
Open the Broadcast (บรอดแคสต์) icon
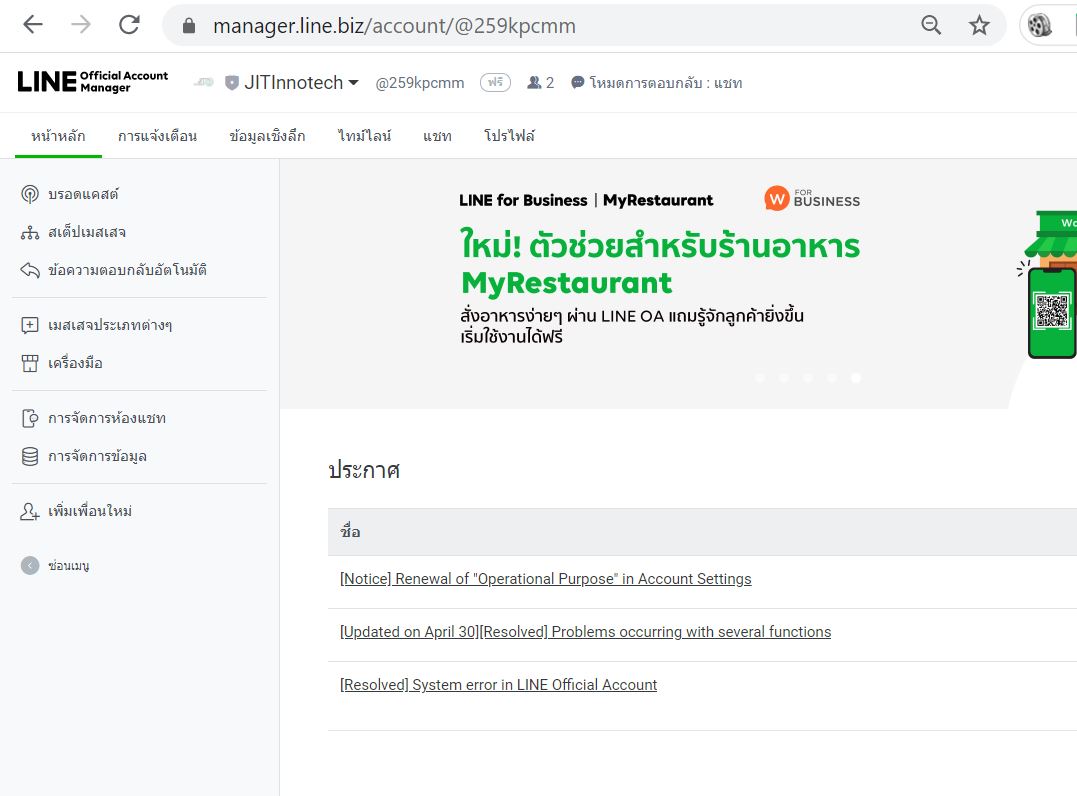pos(30,194)
